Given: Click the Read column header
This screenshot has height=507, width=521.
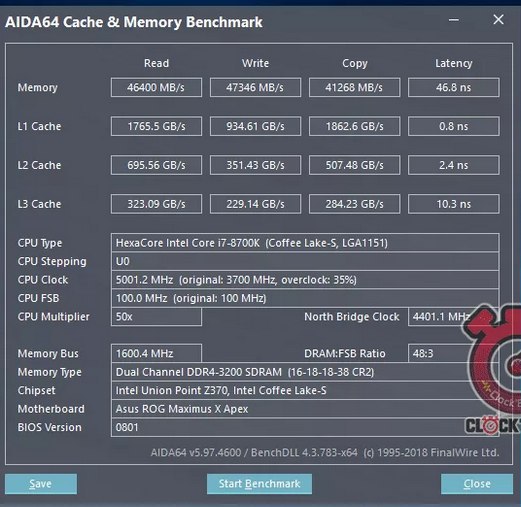Looking at the screenshot, I should pos(156,63).
